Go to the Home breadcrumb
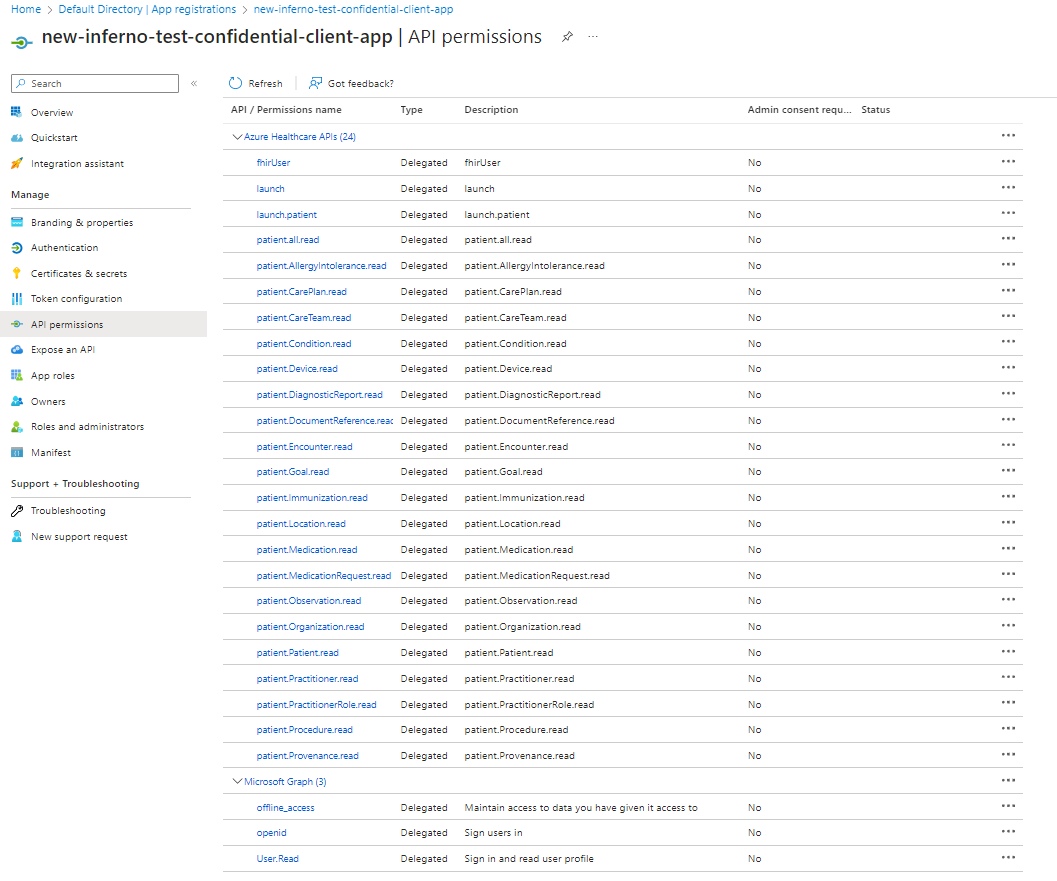The image size is (1057, 881). point(26,9)
